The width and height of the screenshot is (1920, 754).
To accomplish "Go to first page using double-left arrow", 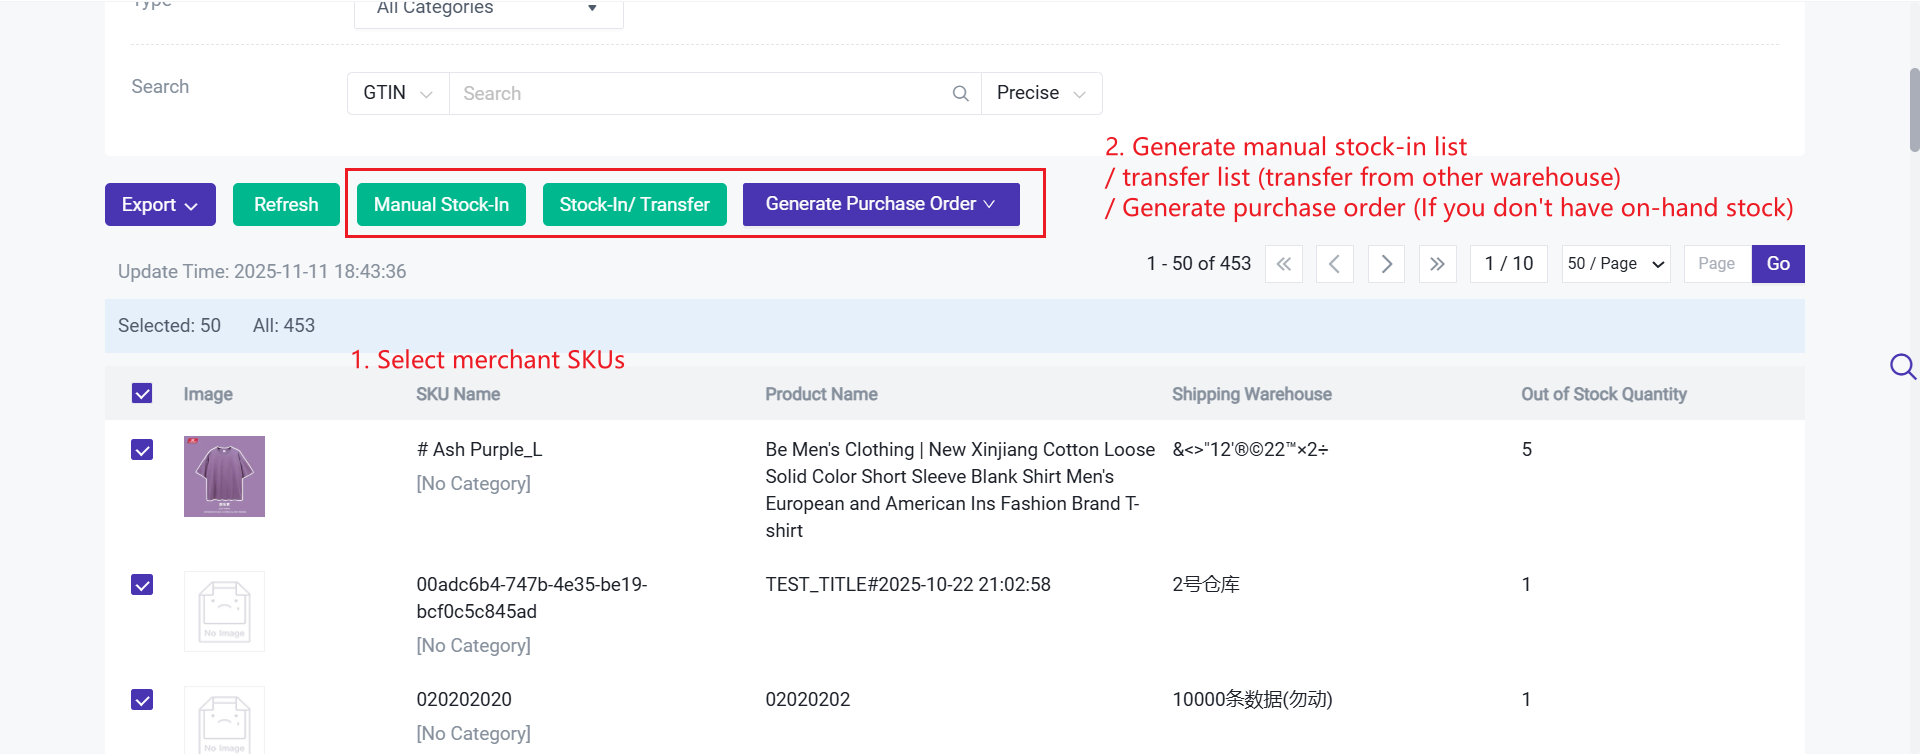I will point(1284,264).
